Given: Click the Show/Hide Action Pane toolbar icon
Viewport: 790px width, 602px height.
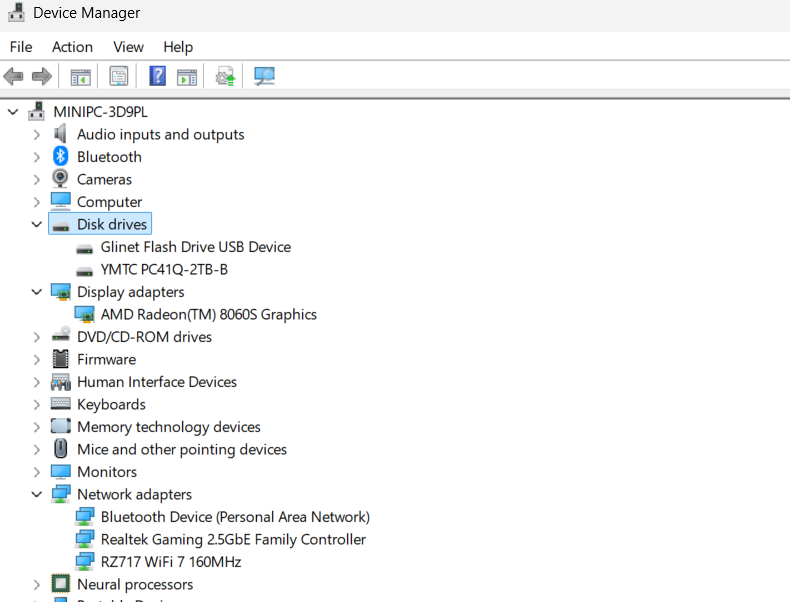Looking at the screenshot, I should (x=187, y=78).
